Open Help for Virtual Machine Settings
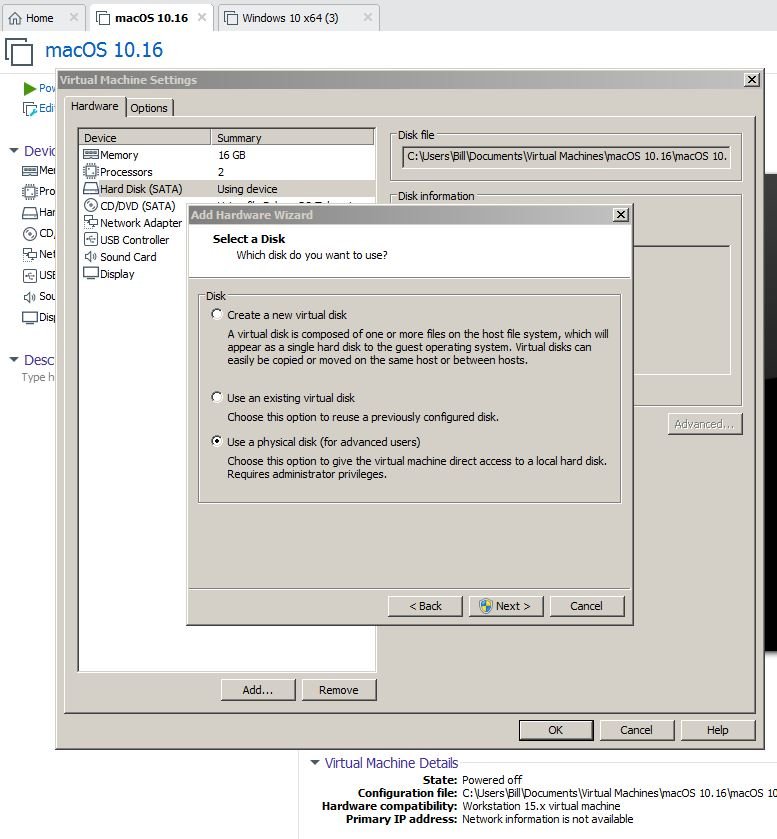This screenshot has width=777, height=839. tap(718, 730)
